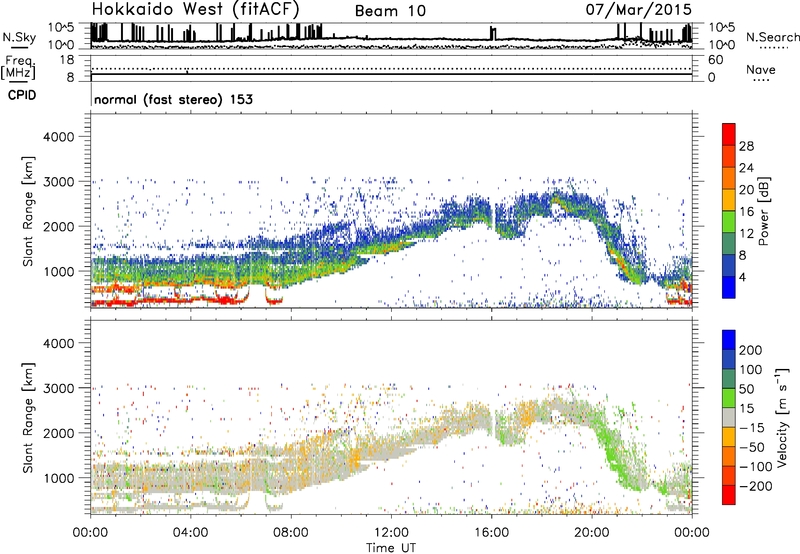Click the '16:00' time tick label

(491, 533)
